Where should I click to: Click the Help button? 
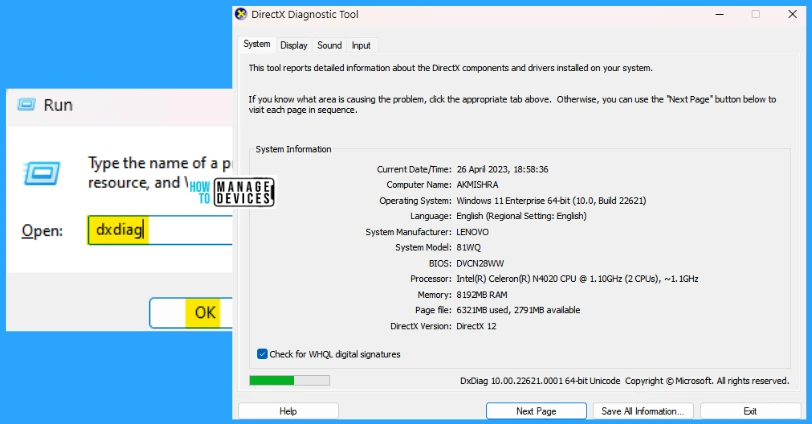[x=288, y=411]
